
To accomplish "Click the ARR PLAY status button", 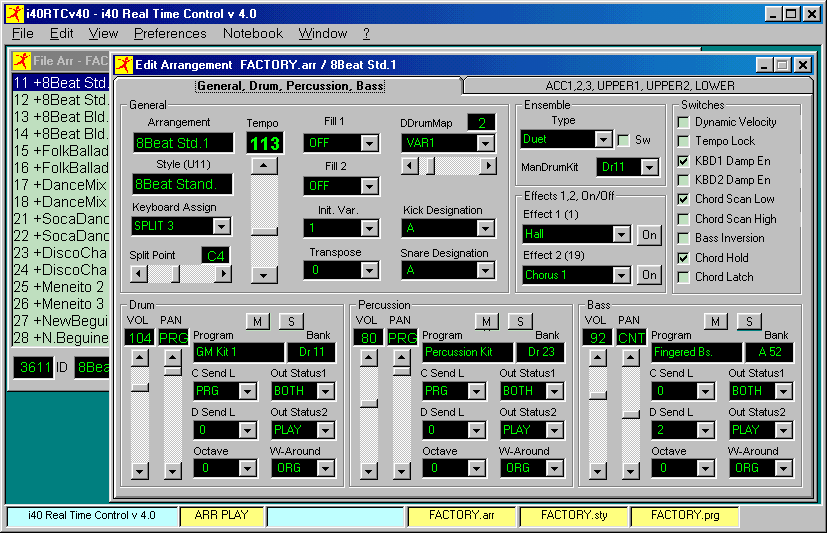I will pos(221,516).
